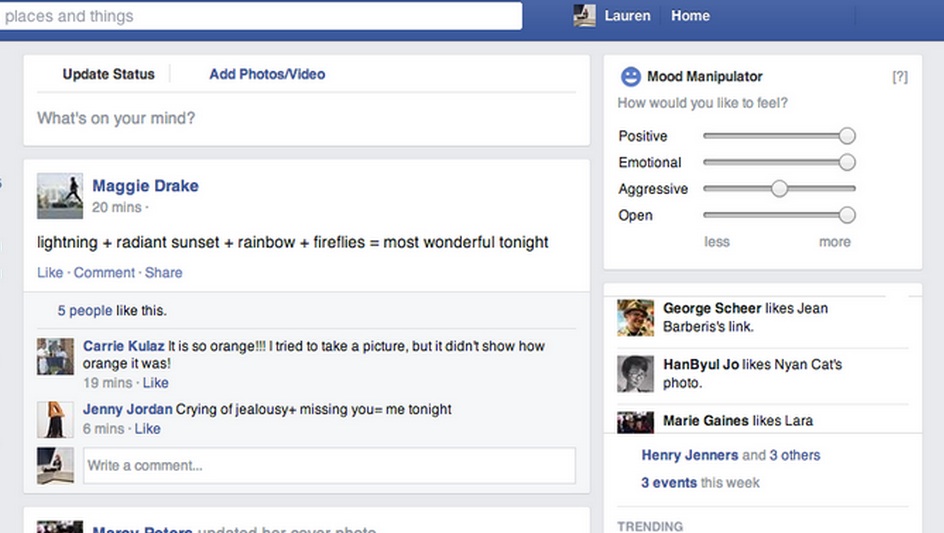The height and width of the screenshot is (533, 944).
Task: Open Carrie Kulaz's profile link
Action: click(x=123, y=346)
